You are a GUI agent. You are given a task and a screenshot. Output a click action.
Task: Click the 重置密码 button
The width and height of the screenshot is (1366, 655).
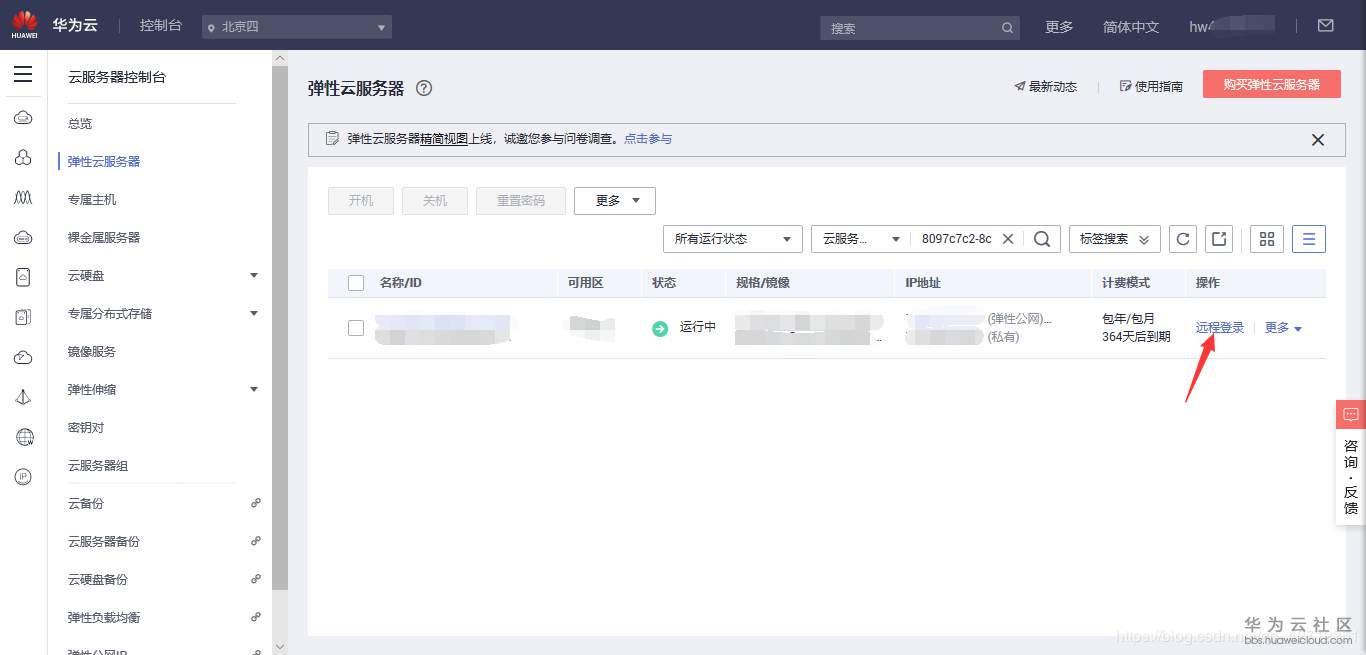(521, 201)
